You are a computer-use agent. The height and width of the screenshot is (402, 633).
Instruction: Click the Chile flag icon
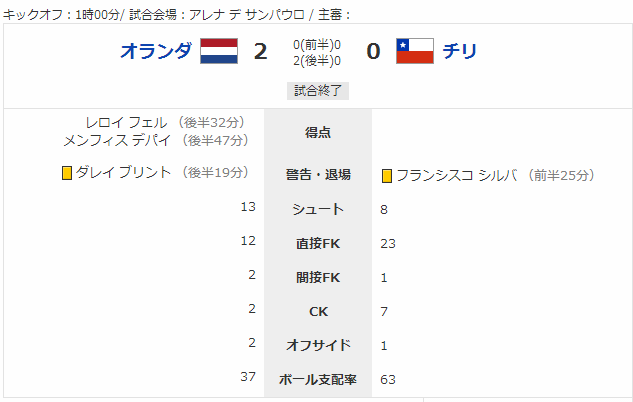[415, 51]
